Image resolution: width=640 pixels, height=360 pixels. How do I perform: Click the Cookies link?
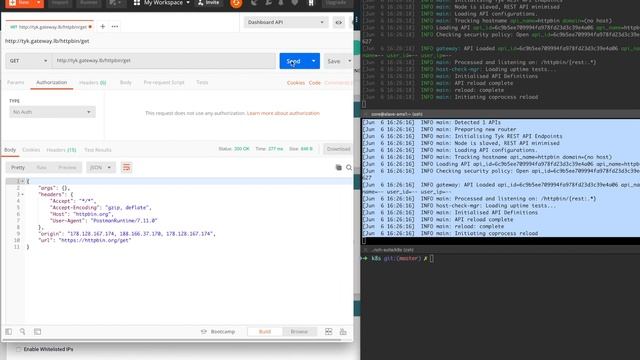[296, 83]
